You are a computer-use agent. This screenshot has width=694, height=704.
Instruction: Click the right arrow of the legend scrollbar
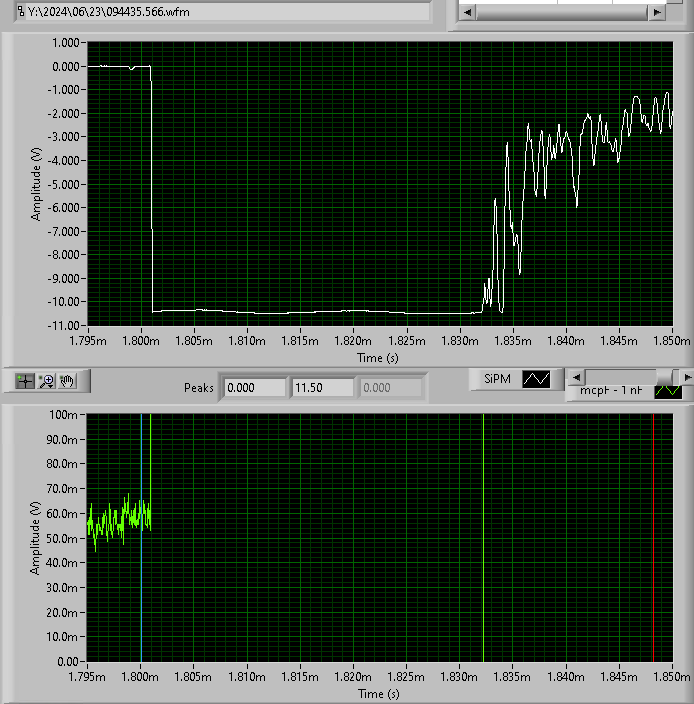click(x=687, y=378)
